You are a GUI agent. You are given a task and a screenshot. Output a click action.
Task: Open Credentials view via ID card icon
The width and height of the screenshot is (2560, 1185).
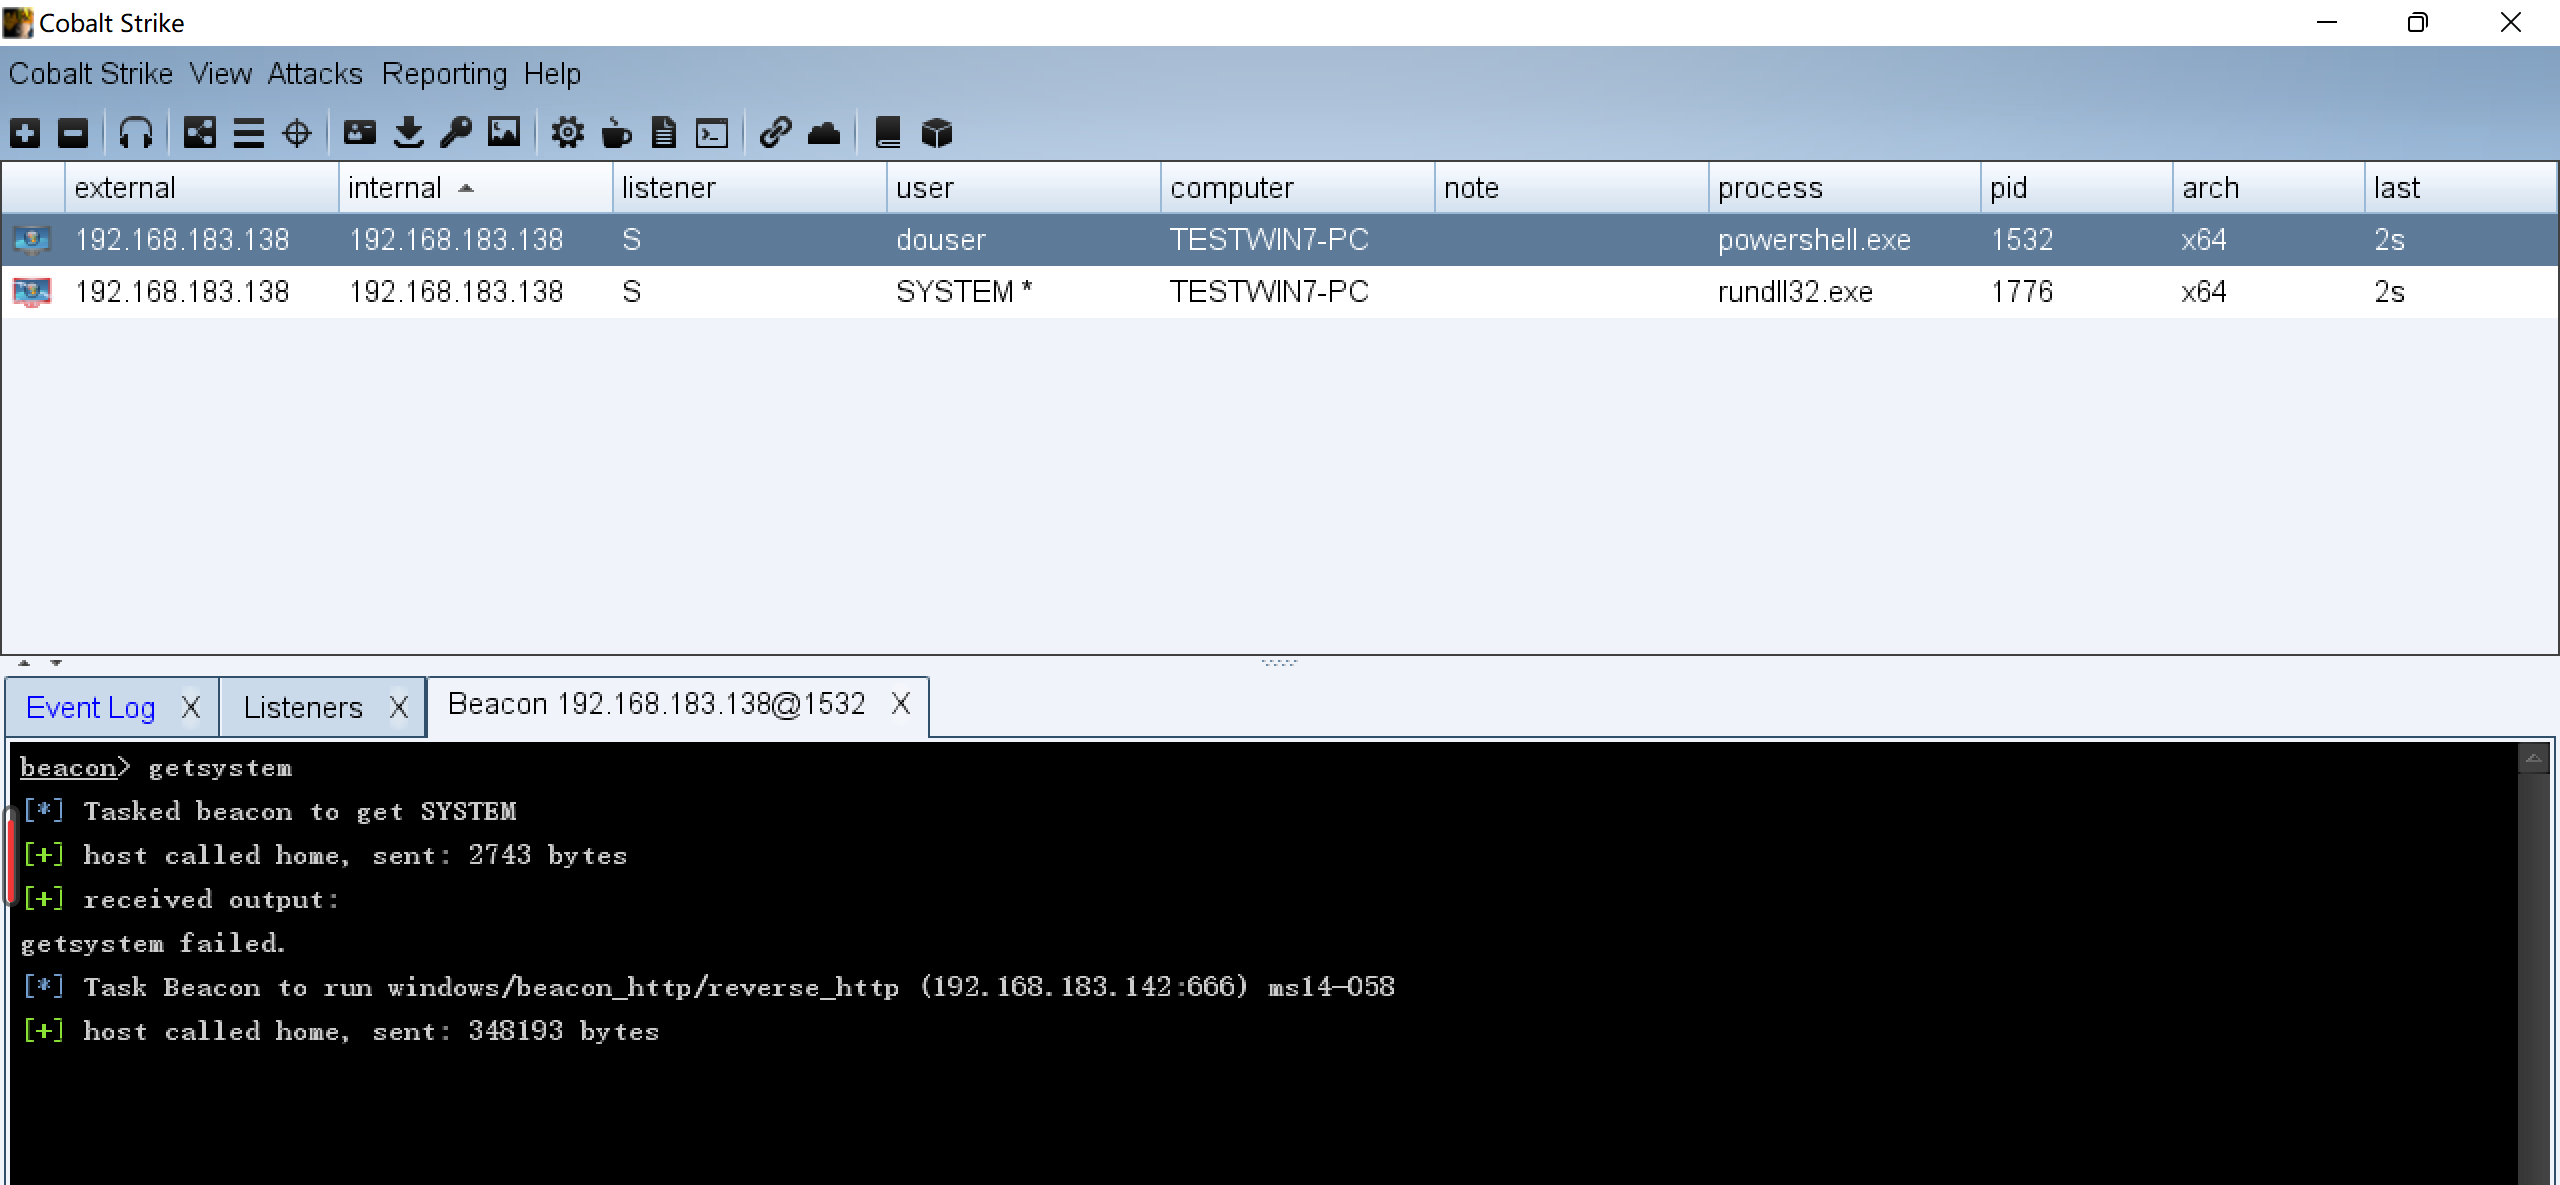coord(360,133)
